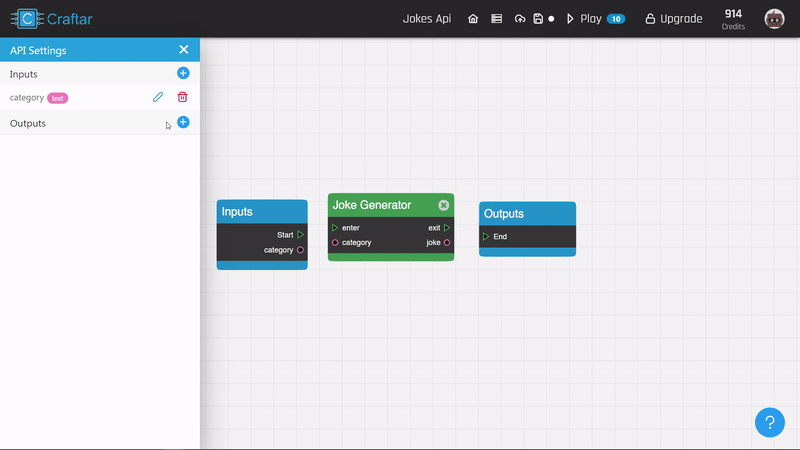Click the cloud upload publish icon
The image size is (800, 450).
point(519,19)
